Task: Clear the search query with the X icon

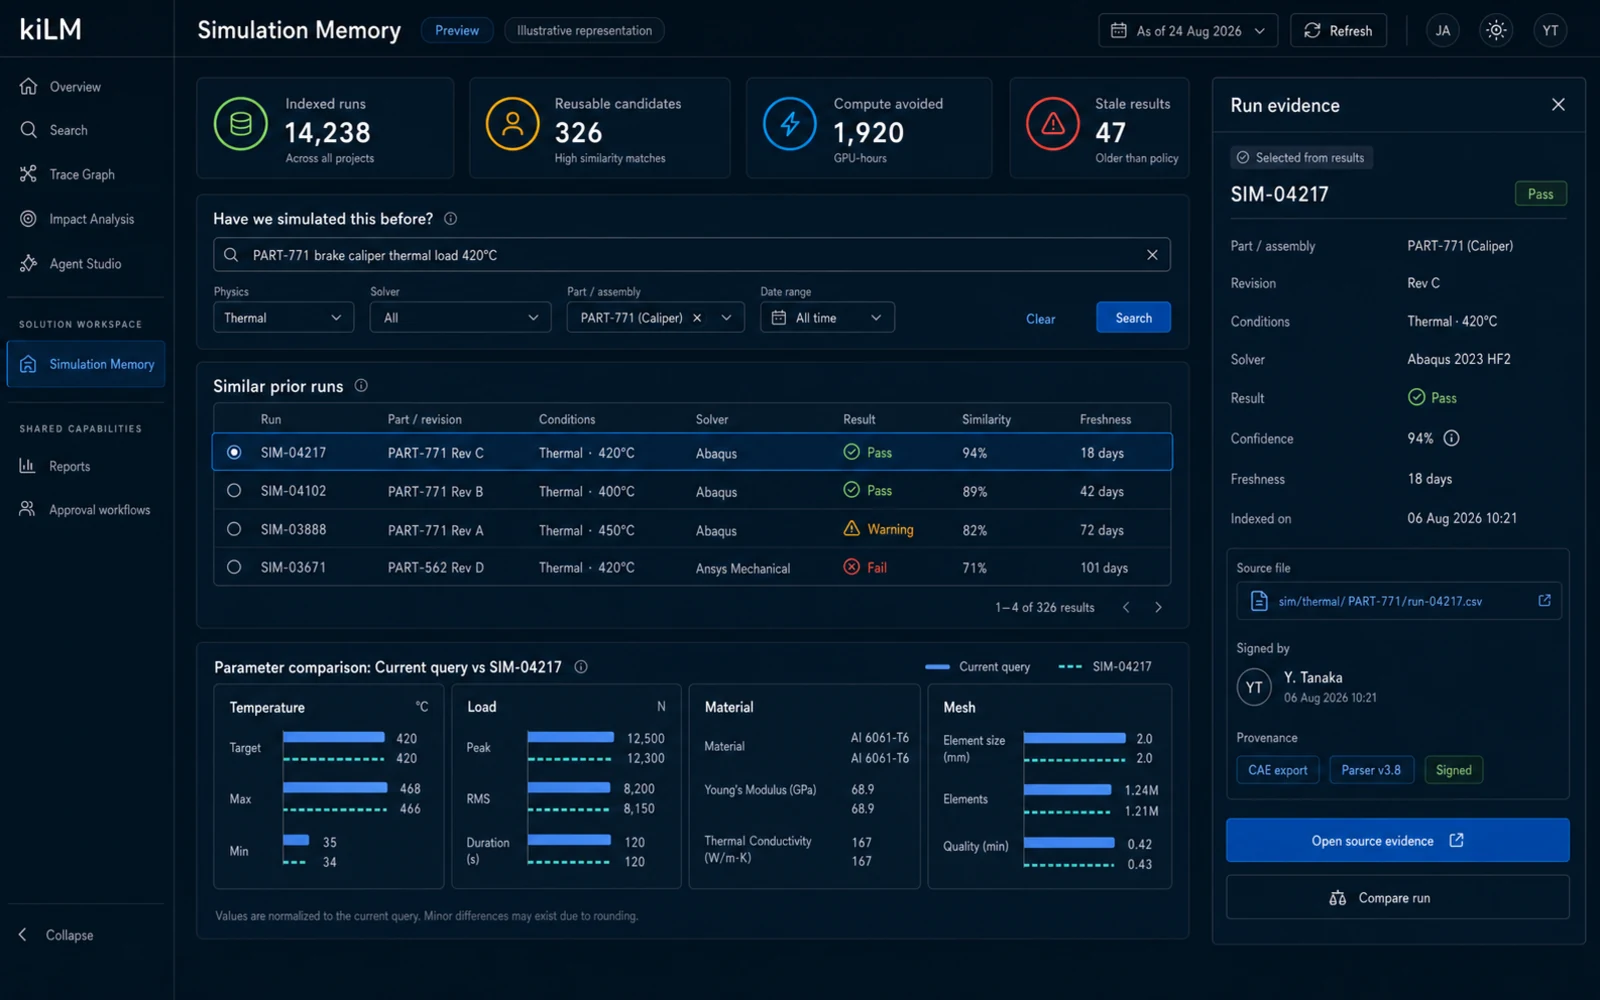Action: tap(1152, 255)
